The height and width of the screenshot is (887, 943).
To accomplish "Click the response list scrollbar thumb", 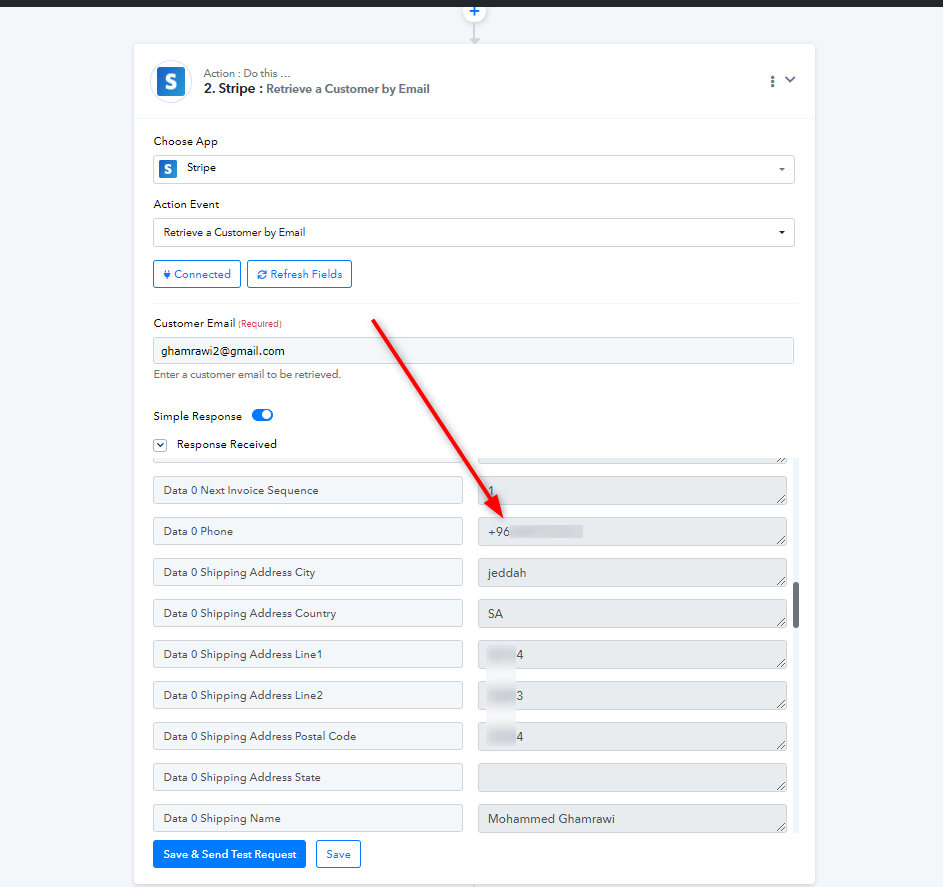I will 796,605.
